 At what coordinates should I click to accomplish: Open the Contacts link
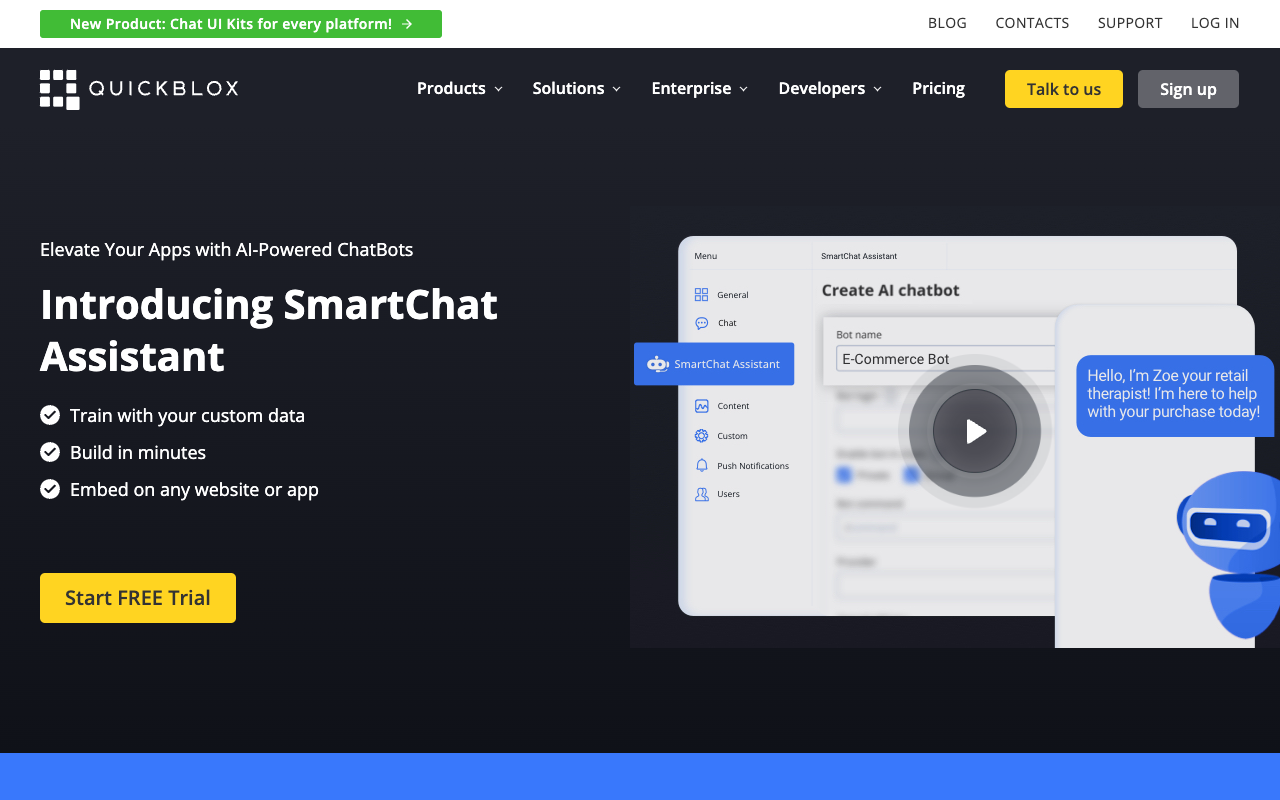click(x=1032, y=23)
